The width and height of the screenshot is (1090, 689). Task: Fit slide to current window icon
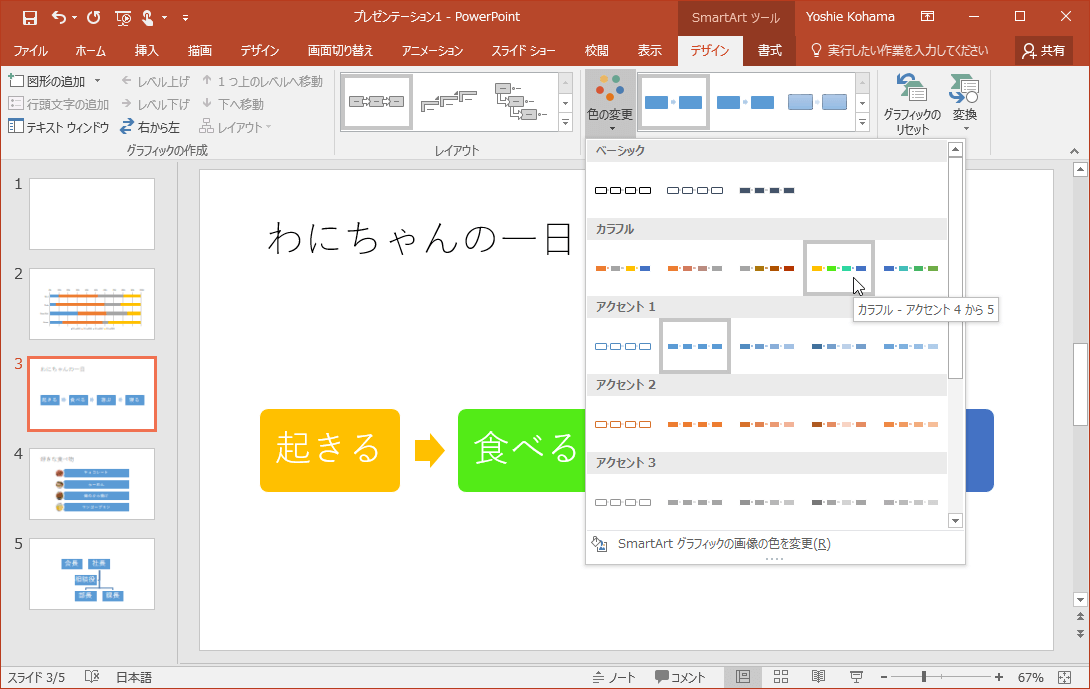tap(1064, 677)
